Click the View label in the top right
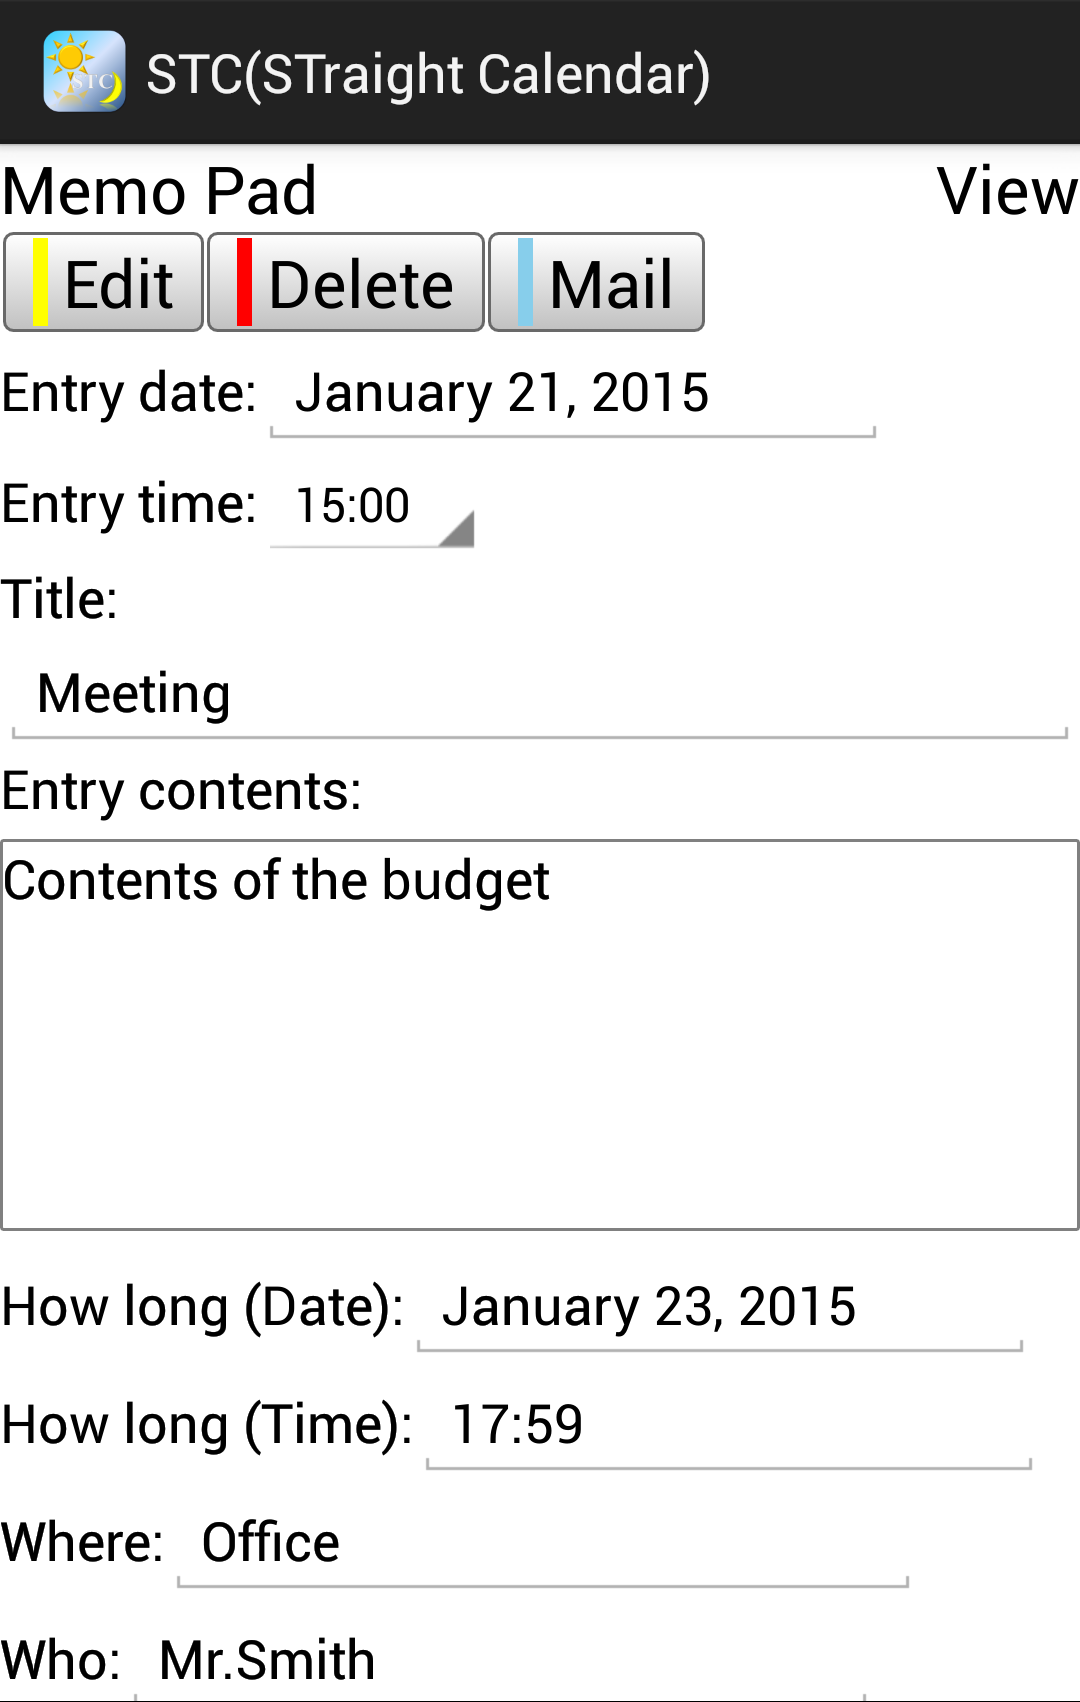1080x1702 pixels. point(1008,191)
